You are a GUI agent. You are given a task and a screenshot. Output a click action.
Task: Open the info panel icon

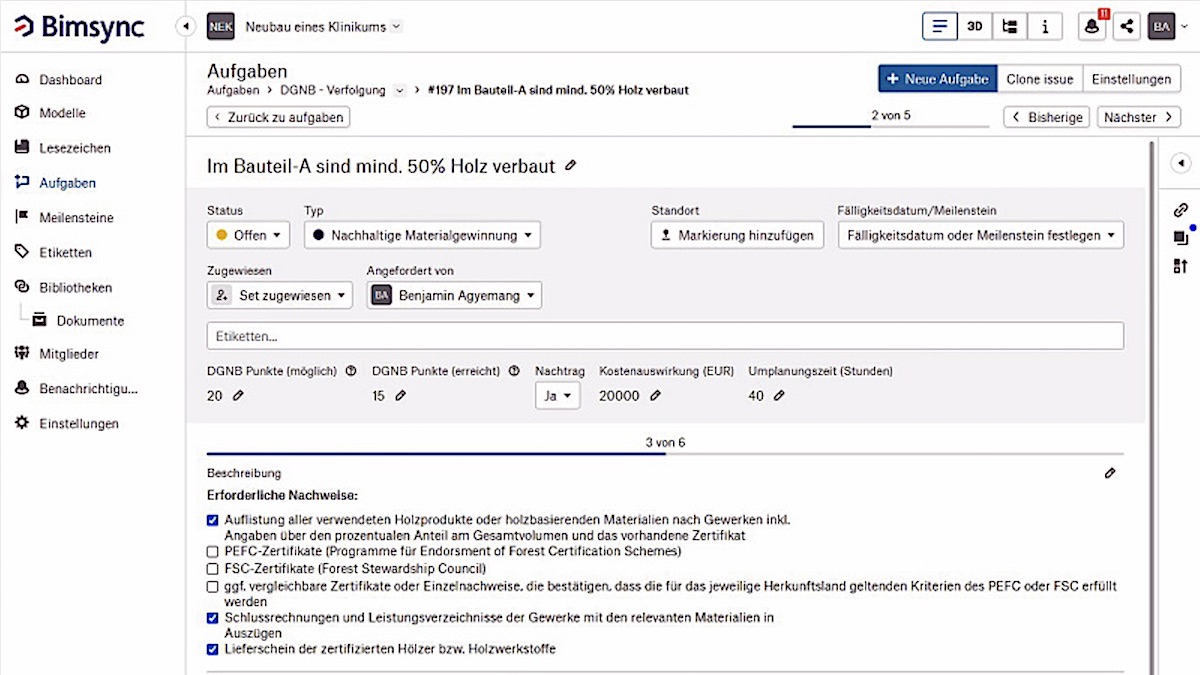(x=1044, y=27)
